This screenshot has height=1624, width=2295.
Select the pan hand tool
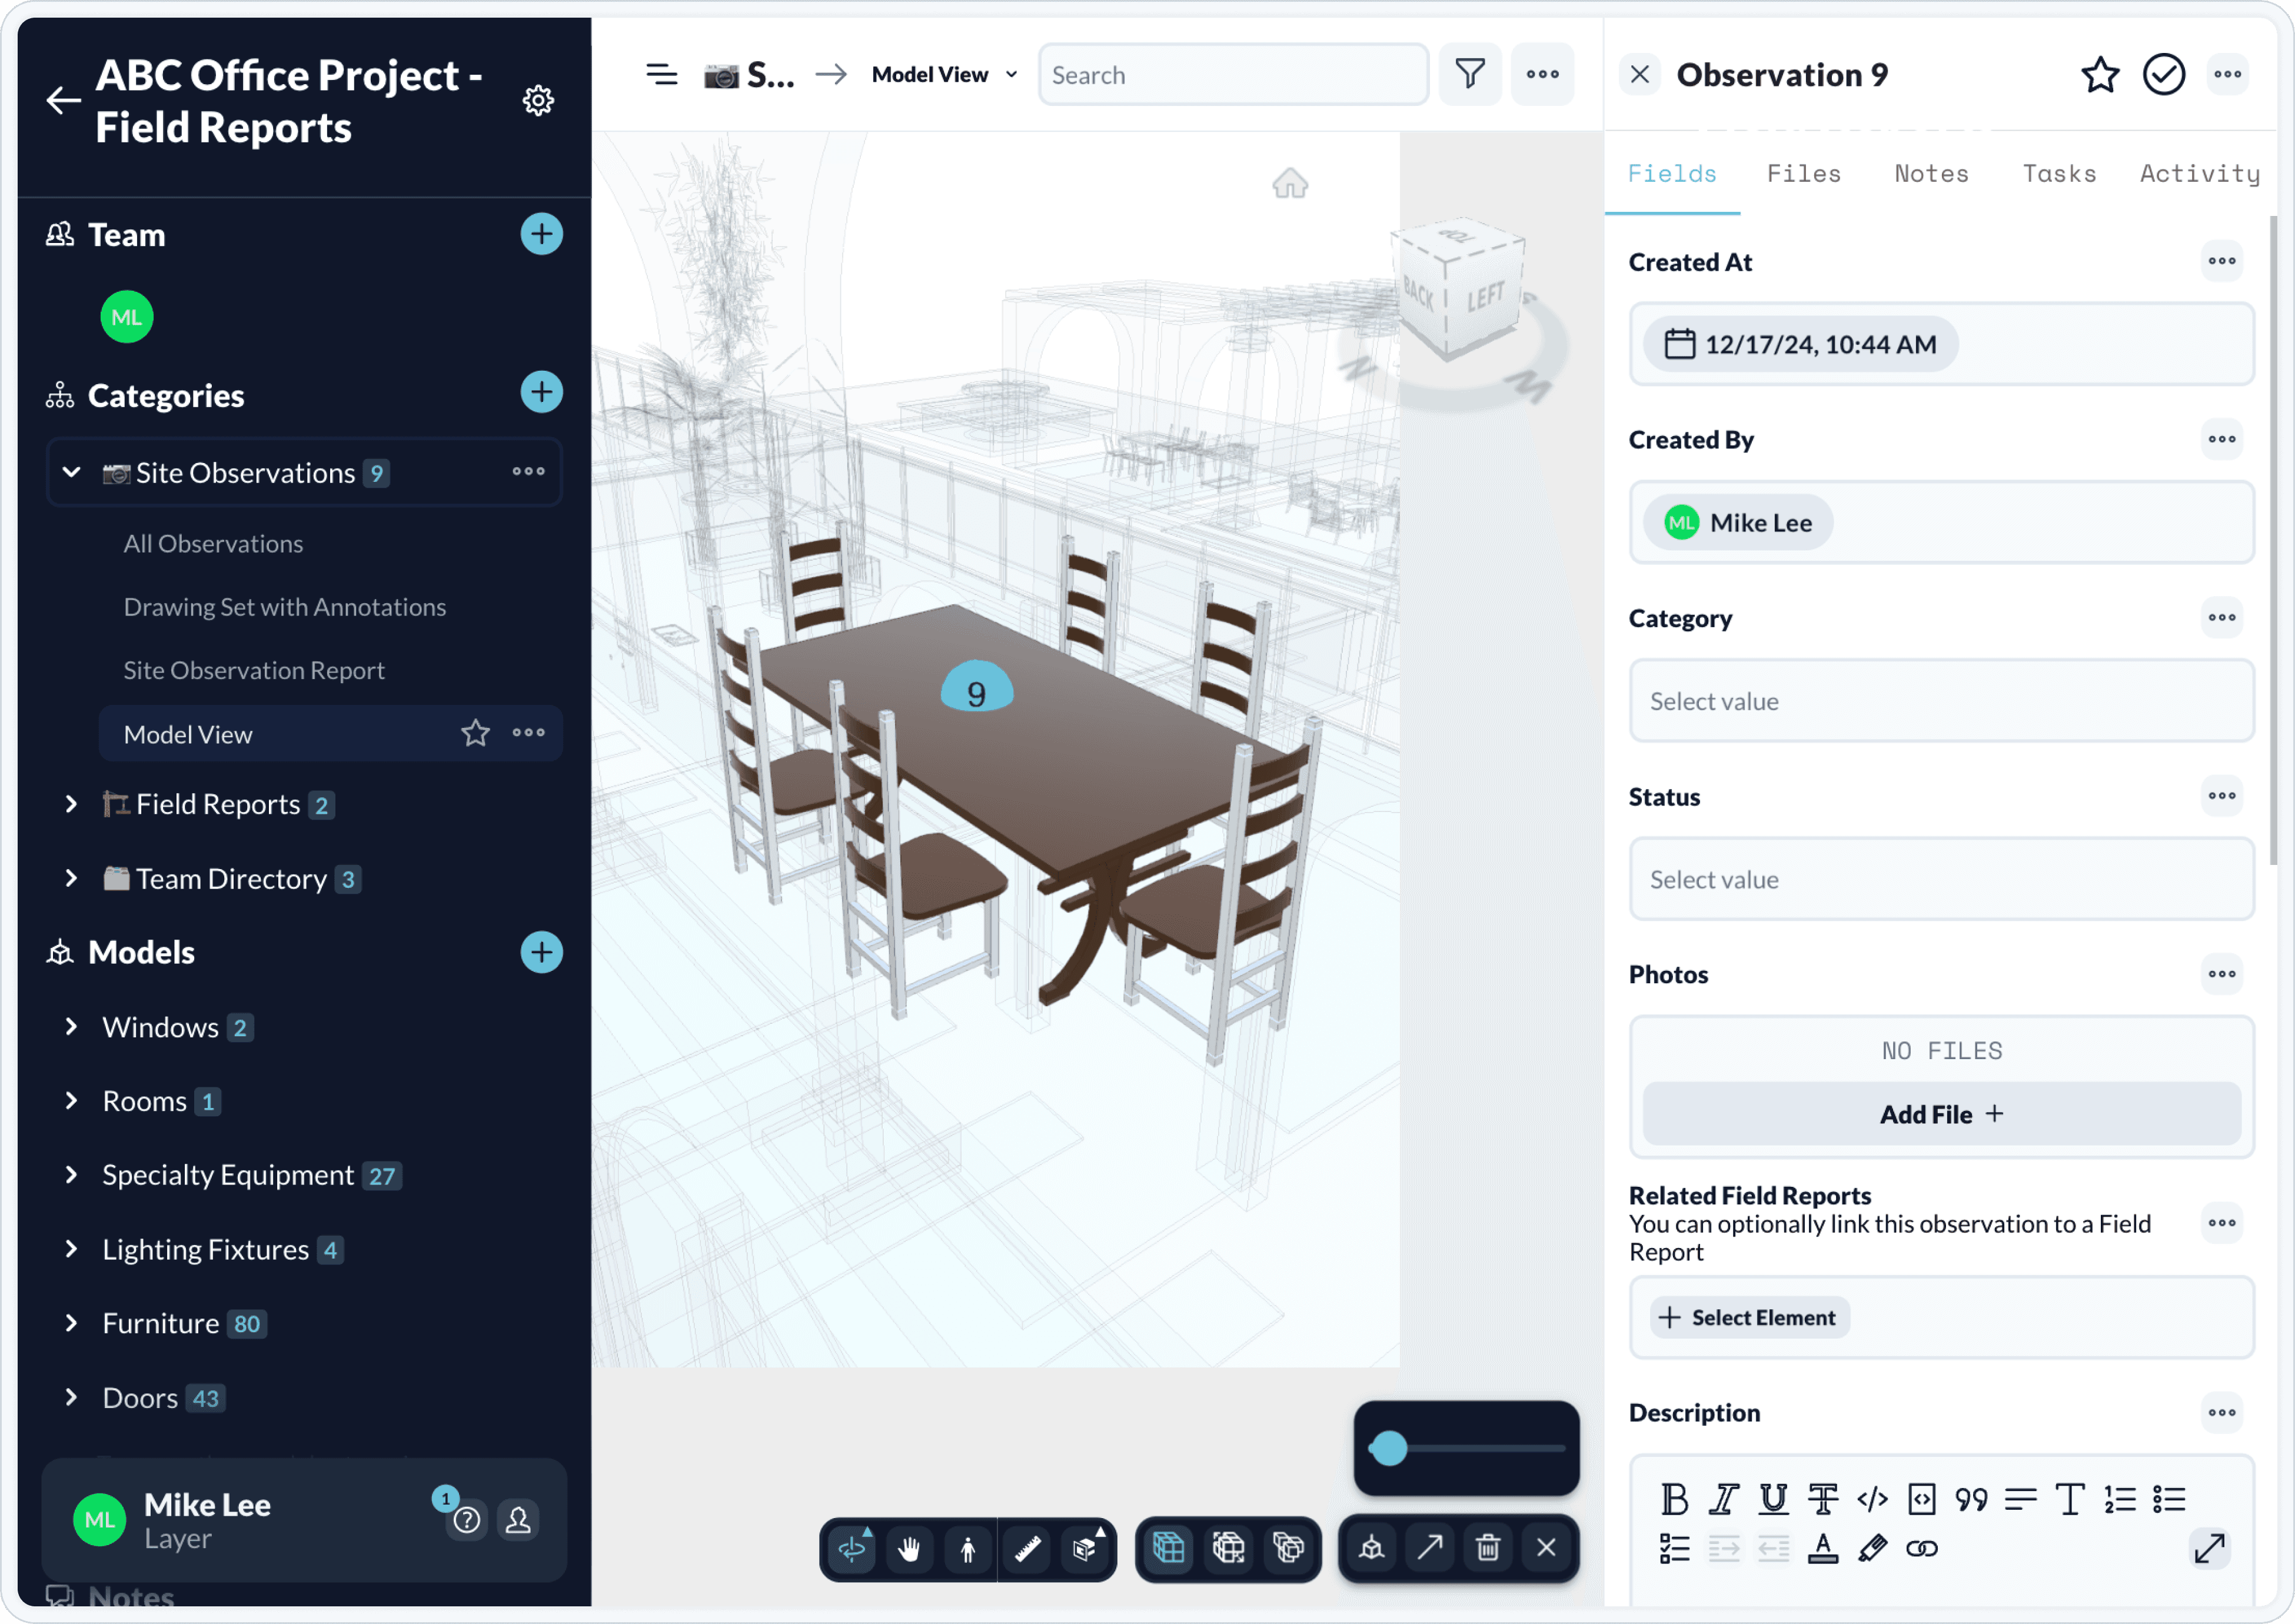(909, 1549)
